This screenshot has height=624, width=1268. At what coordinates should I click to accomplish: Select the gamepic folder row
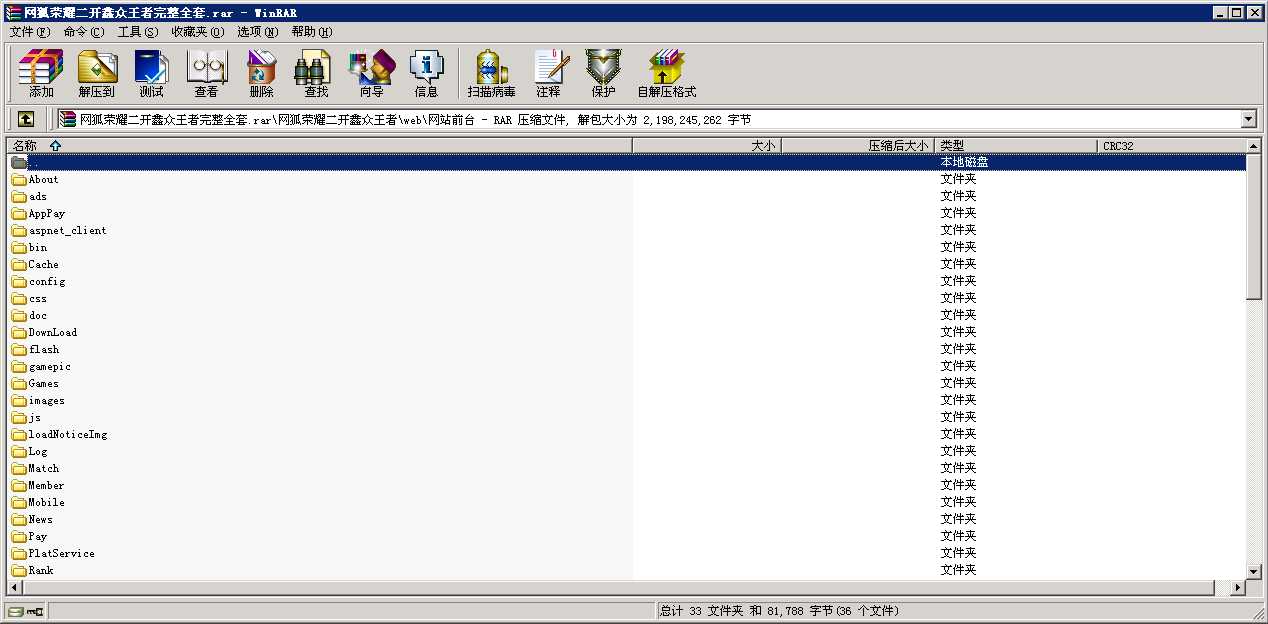(626, 367)
